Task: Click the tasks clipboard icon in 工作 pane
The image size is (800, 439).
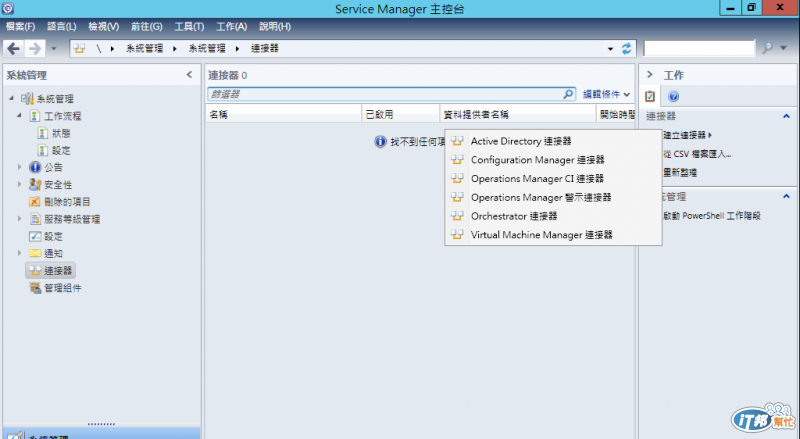Action: [x=650, y=96]
